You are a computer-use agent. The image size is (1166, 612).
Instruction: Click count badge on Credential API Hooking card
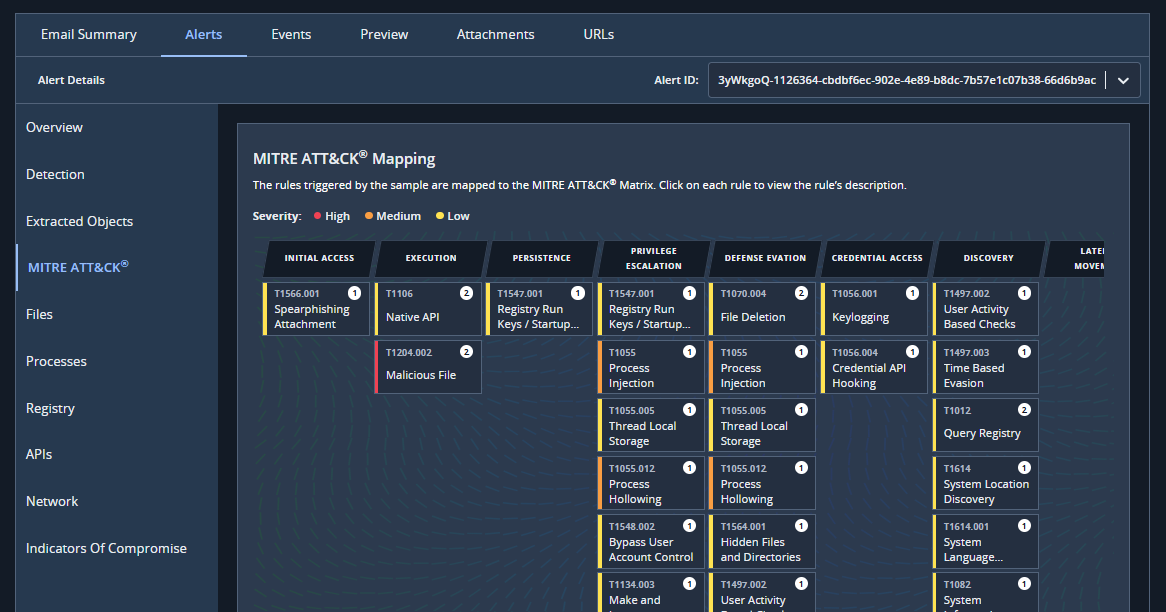pos(912,352)
